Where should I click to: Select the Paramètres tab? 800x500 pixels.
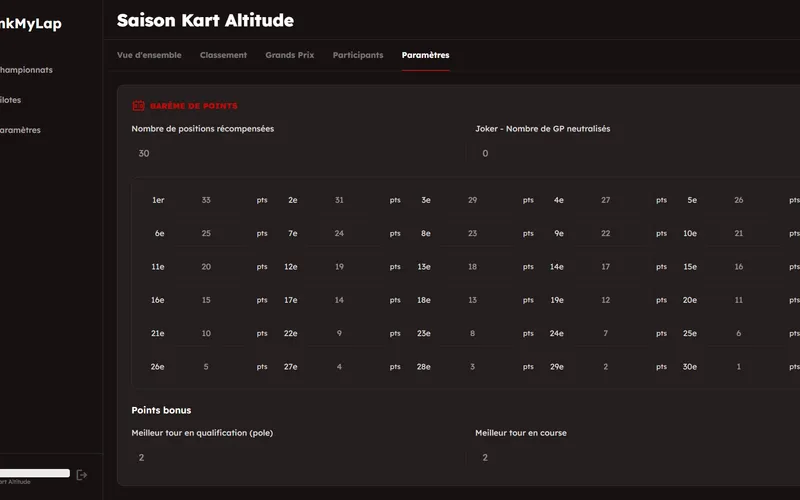(425, 55)
